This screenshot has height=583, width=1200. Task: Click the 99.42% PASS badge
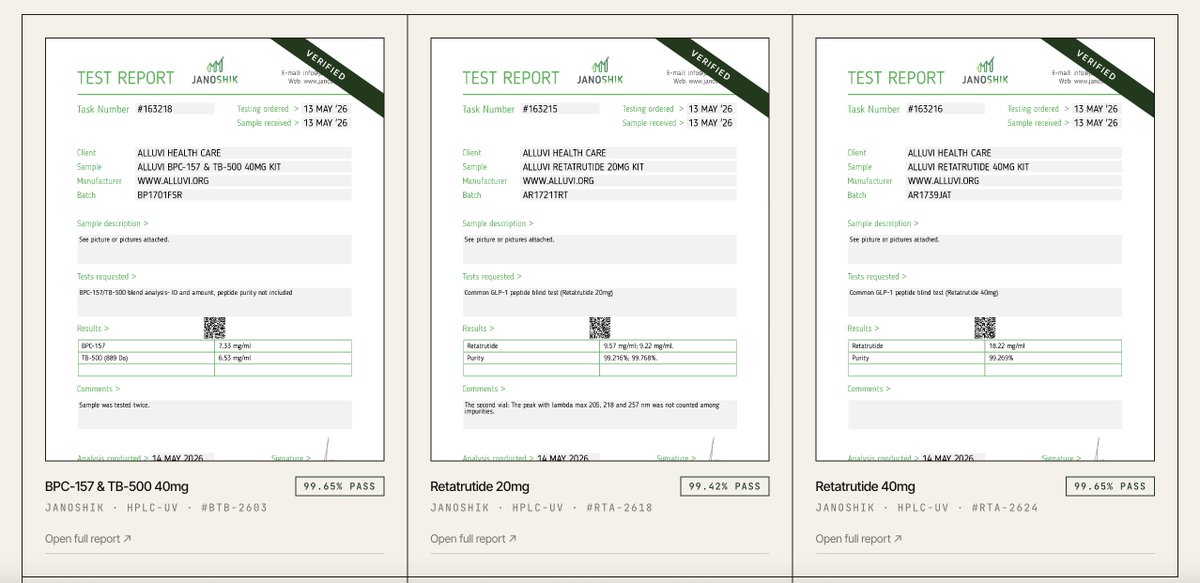tap(725, 487)
